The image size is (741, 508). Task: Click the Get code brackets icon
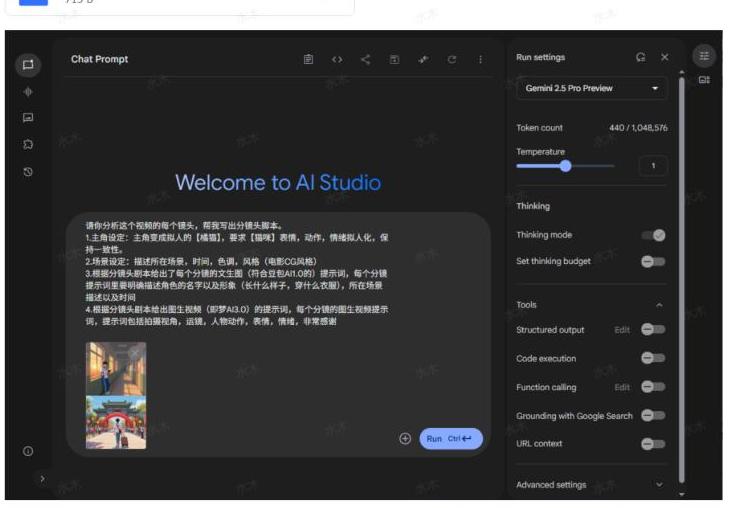[x=337, y=60]
